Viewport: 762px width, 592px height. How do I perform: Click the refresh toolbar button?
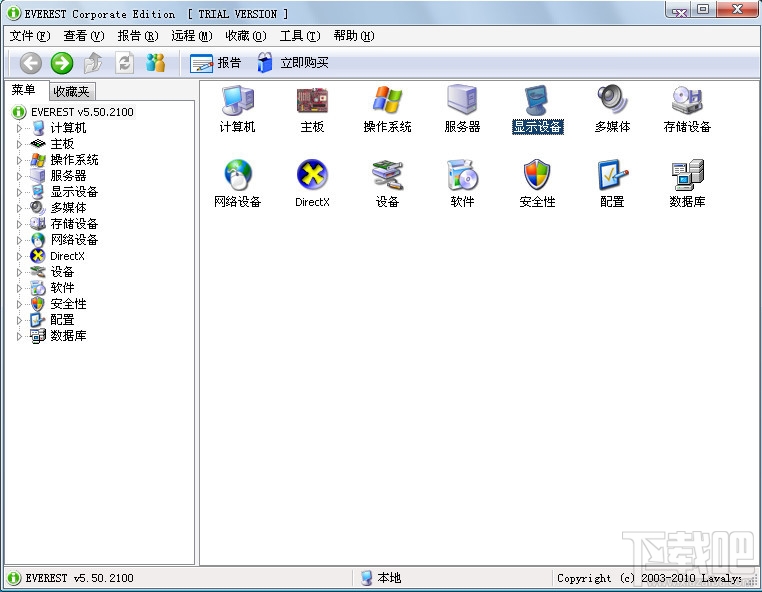(x=124, y=63)
